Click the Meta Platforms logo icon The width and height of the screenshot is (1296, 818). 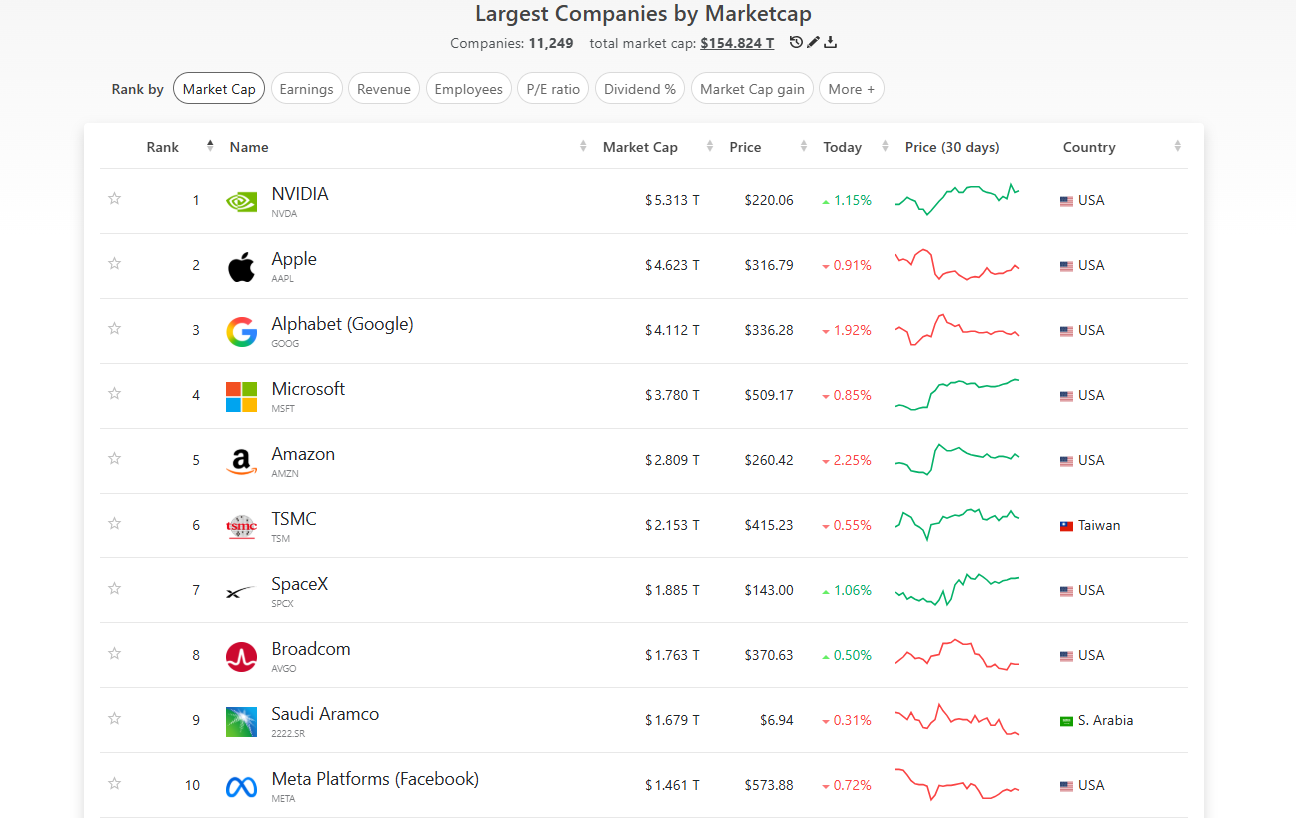241,787
